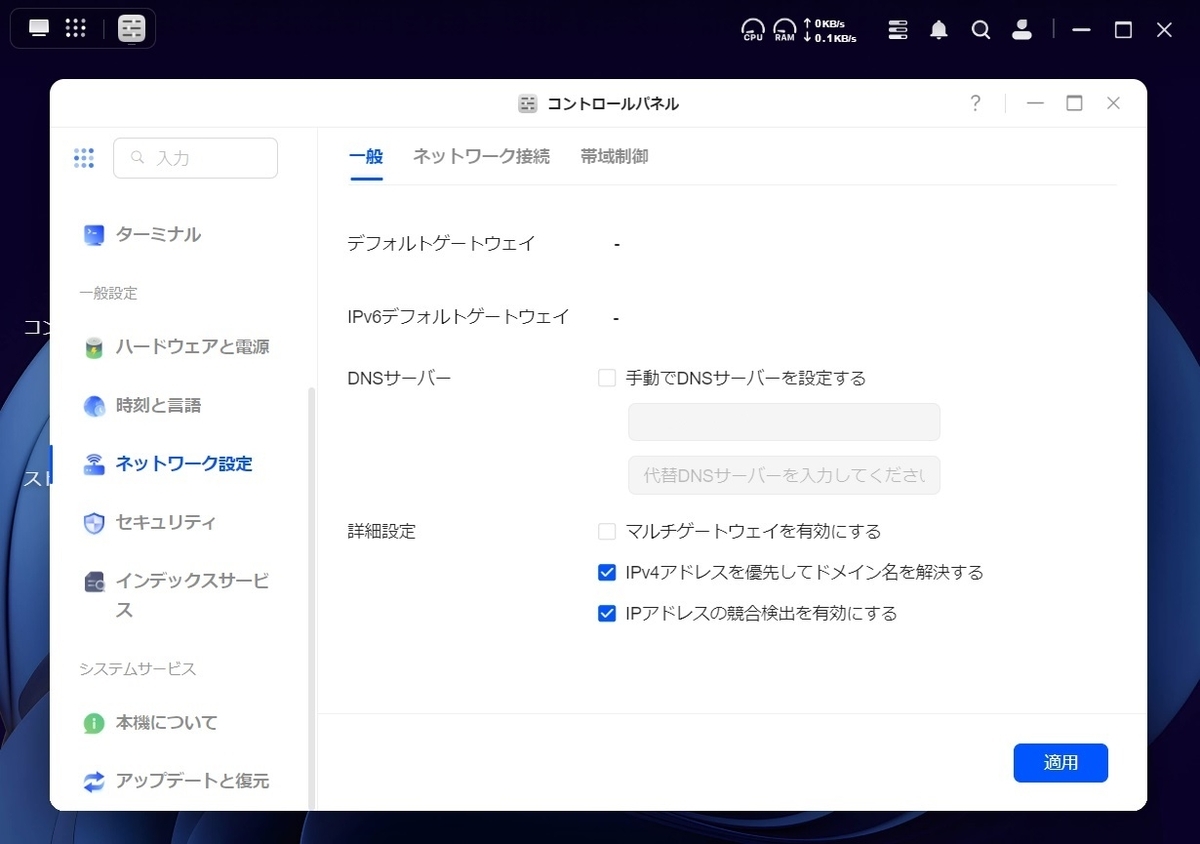Click the 一般設定 section heading

pos(108,293)
